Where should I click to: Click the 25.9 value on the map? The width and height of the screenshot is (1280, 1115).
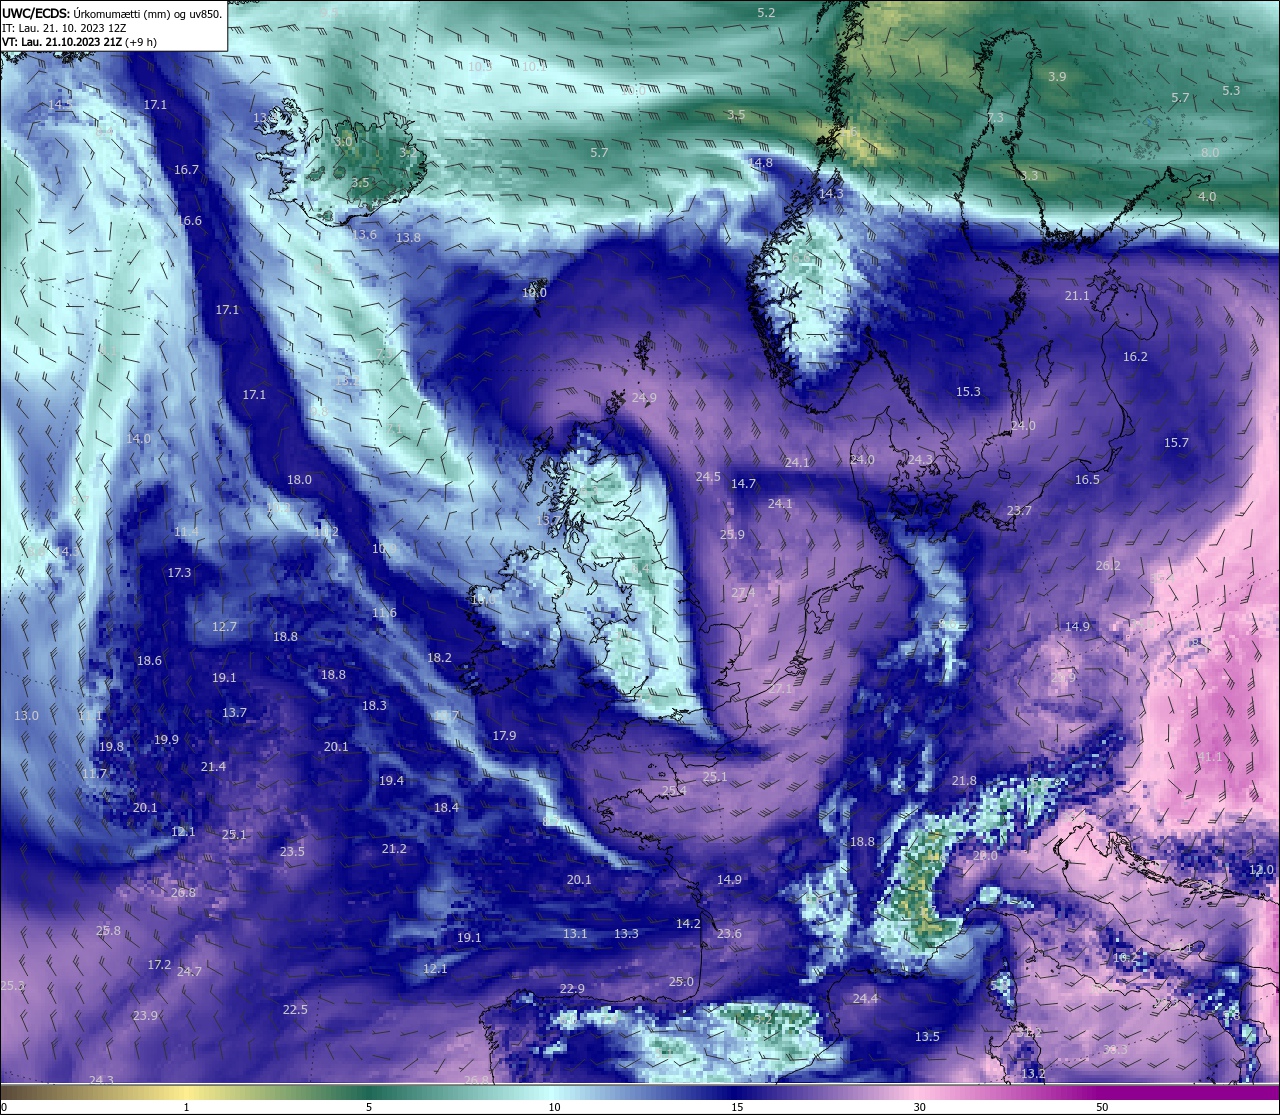733,535
